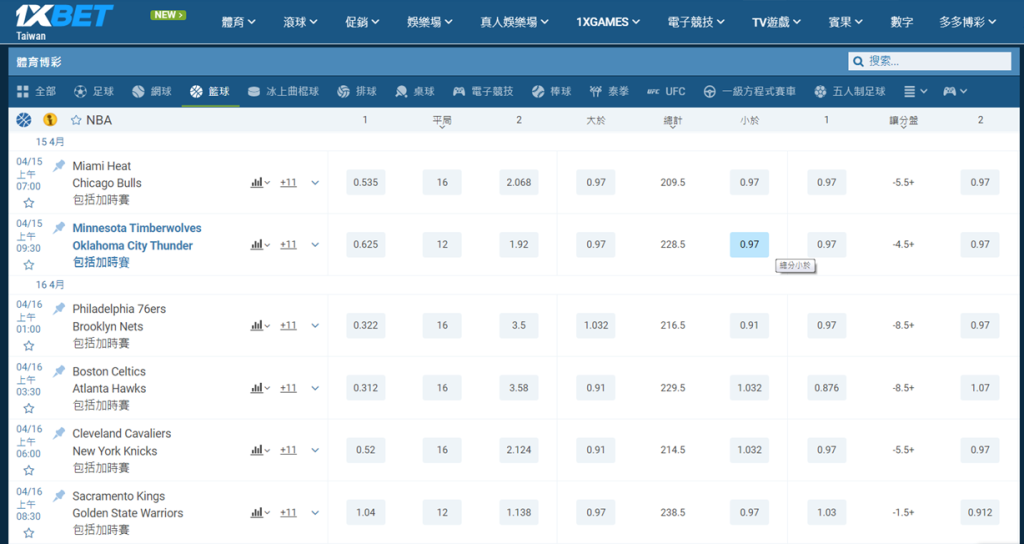Screen dimensions: 1024x544
Task: Pin the Miami Heat vs Chicago Bulls match
Action: [59, 165]
